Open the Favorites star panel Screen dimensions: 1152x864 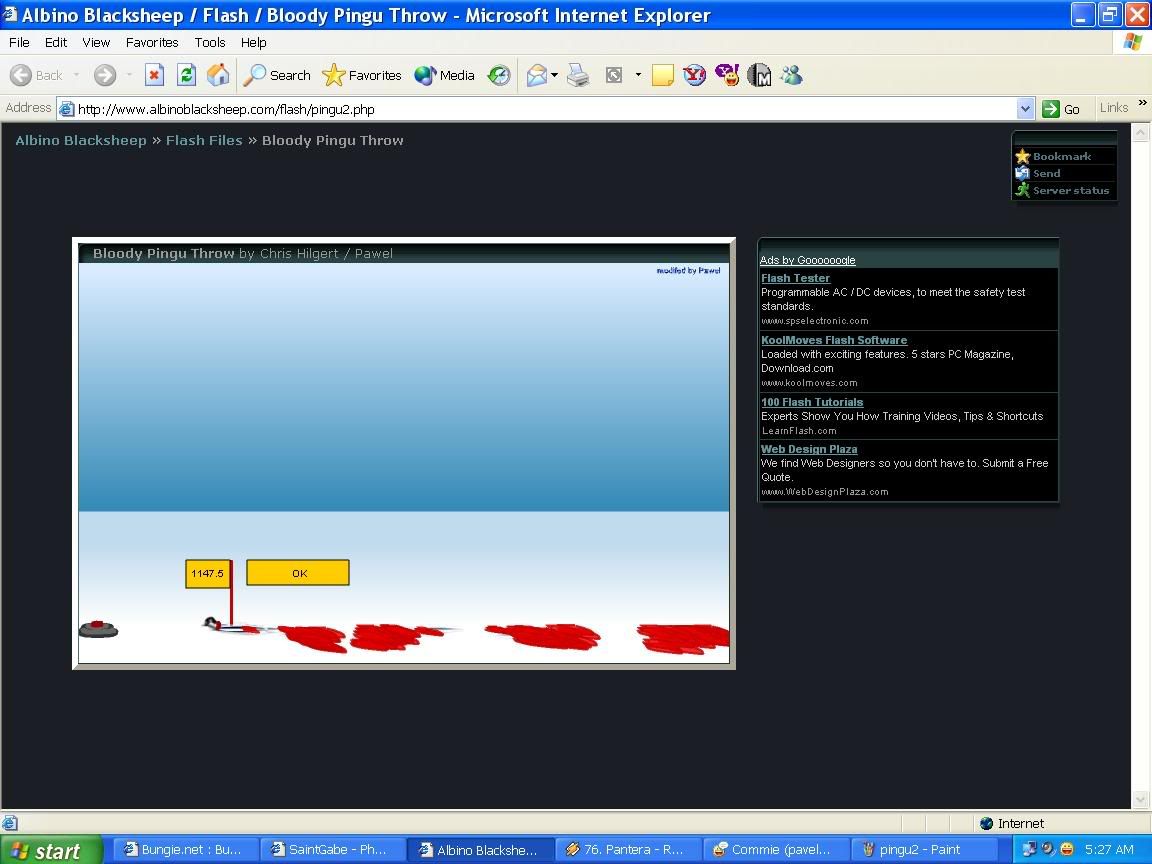pyautogui.click(x=361, y=75)
